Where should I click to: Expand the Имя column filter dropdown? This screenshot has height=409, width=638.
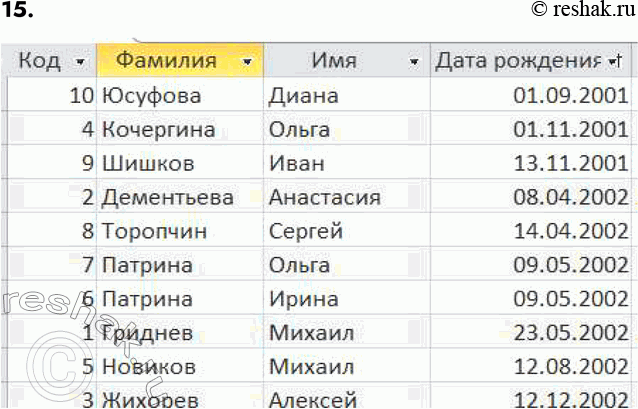[x=414, y=62]
